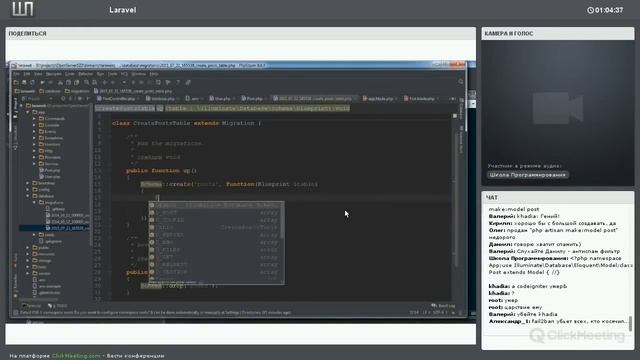Open the Refactor menu in PhpStorm

click(85, 74)
